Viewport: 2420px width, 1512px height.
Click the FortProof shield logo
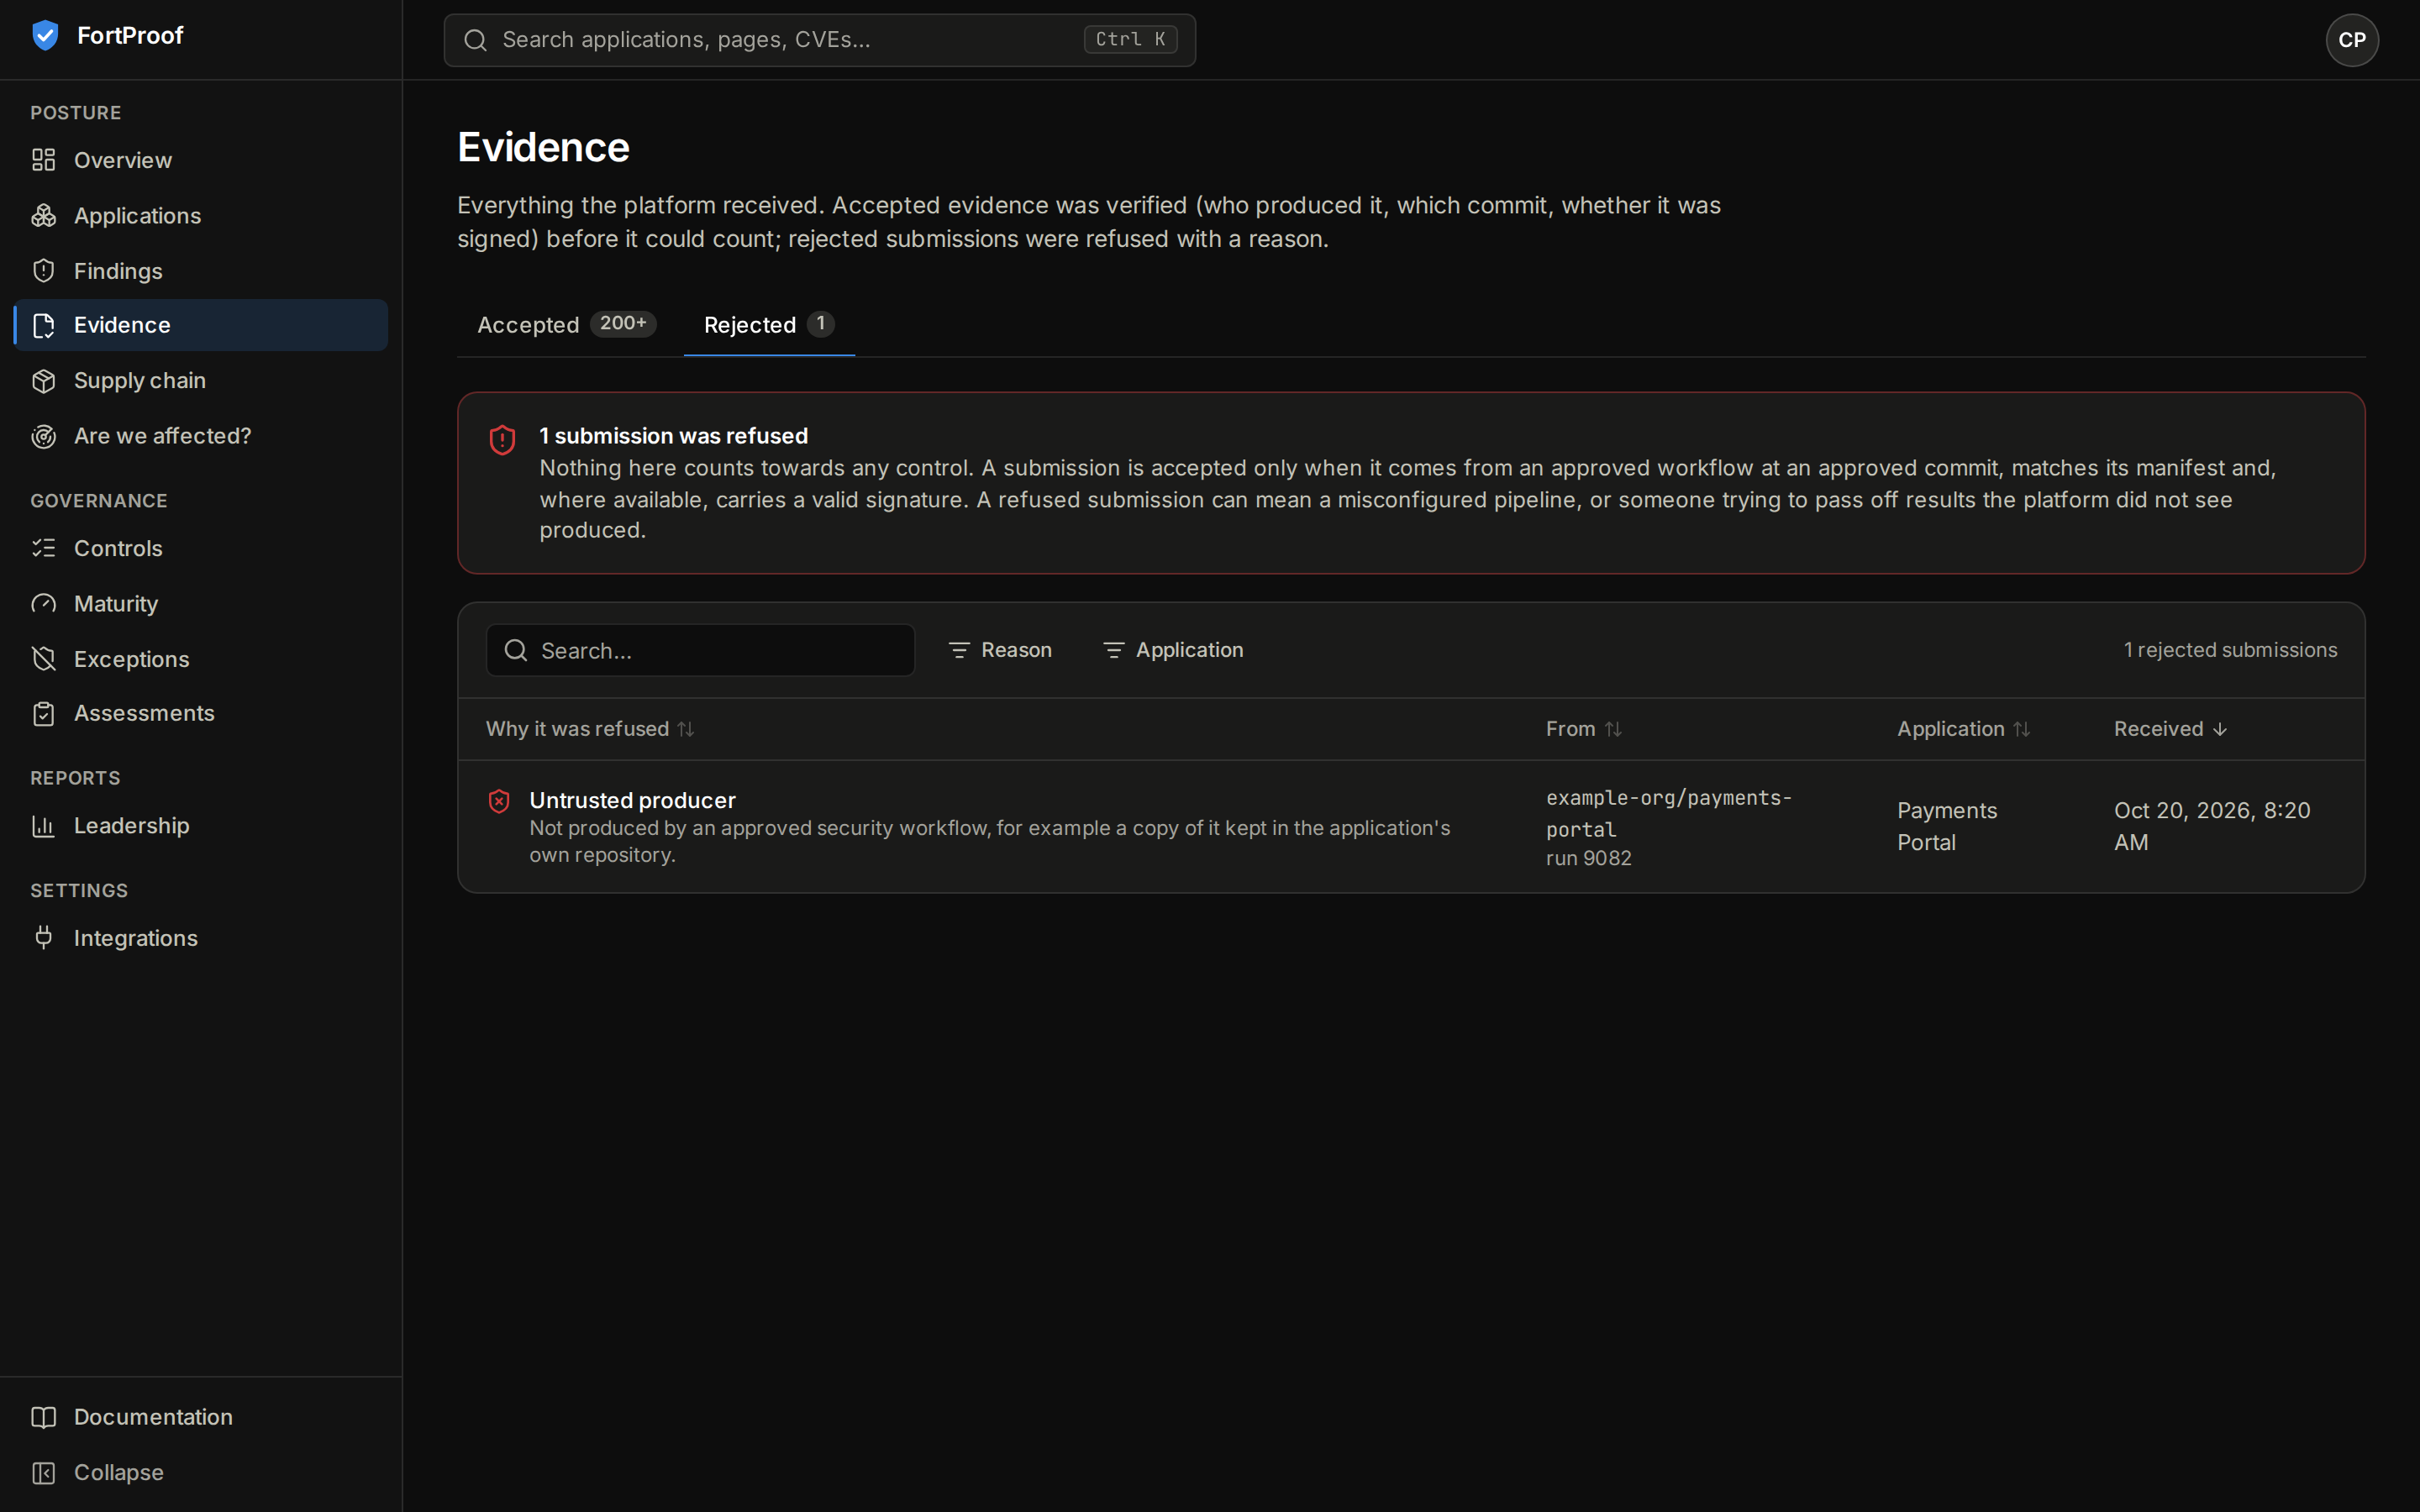(45, 35)
